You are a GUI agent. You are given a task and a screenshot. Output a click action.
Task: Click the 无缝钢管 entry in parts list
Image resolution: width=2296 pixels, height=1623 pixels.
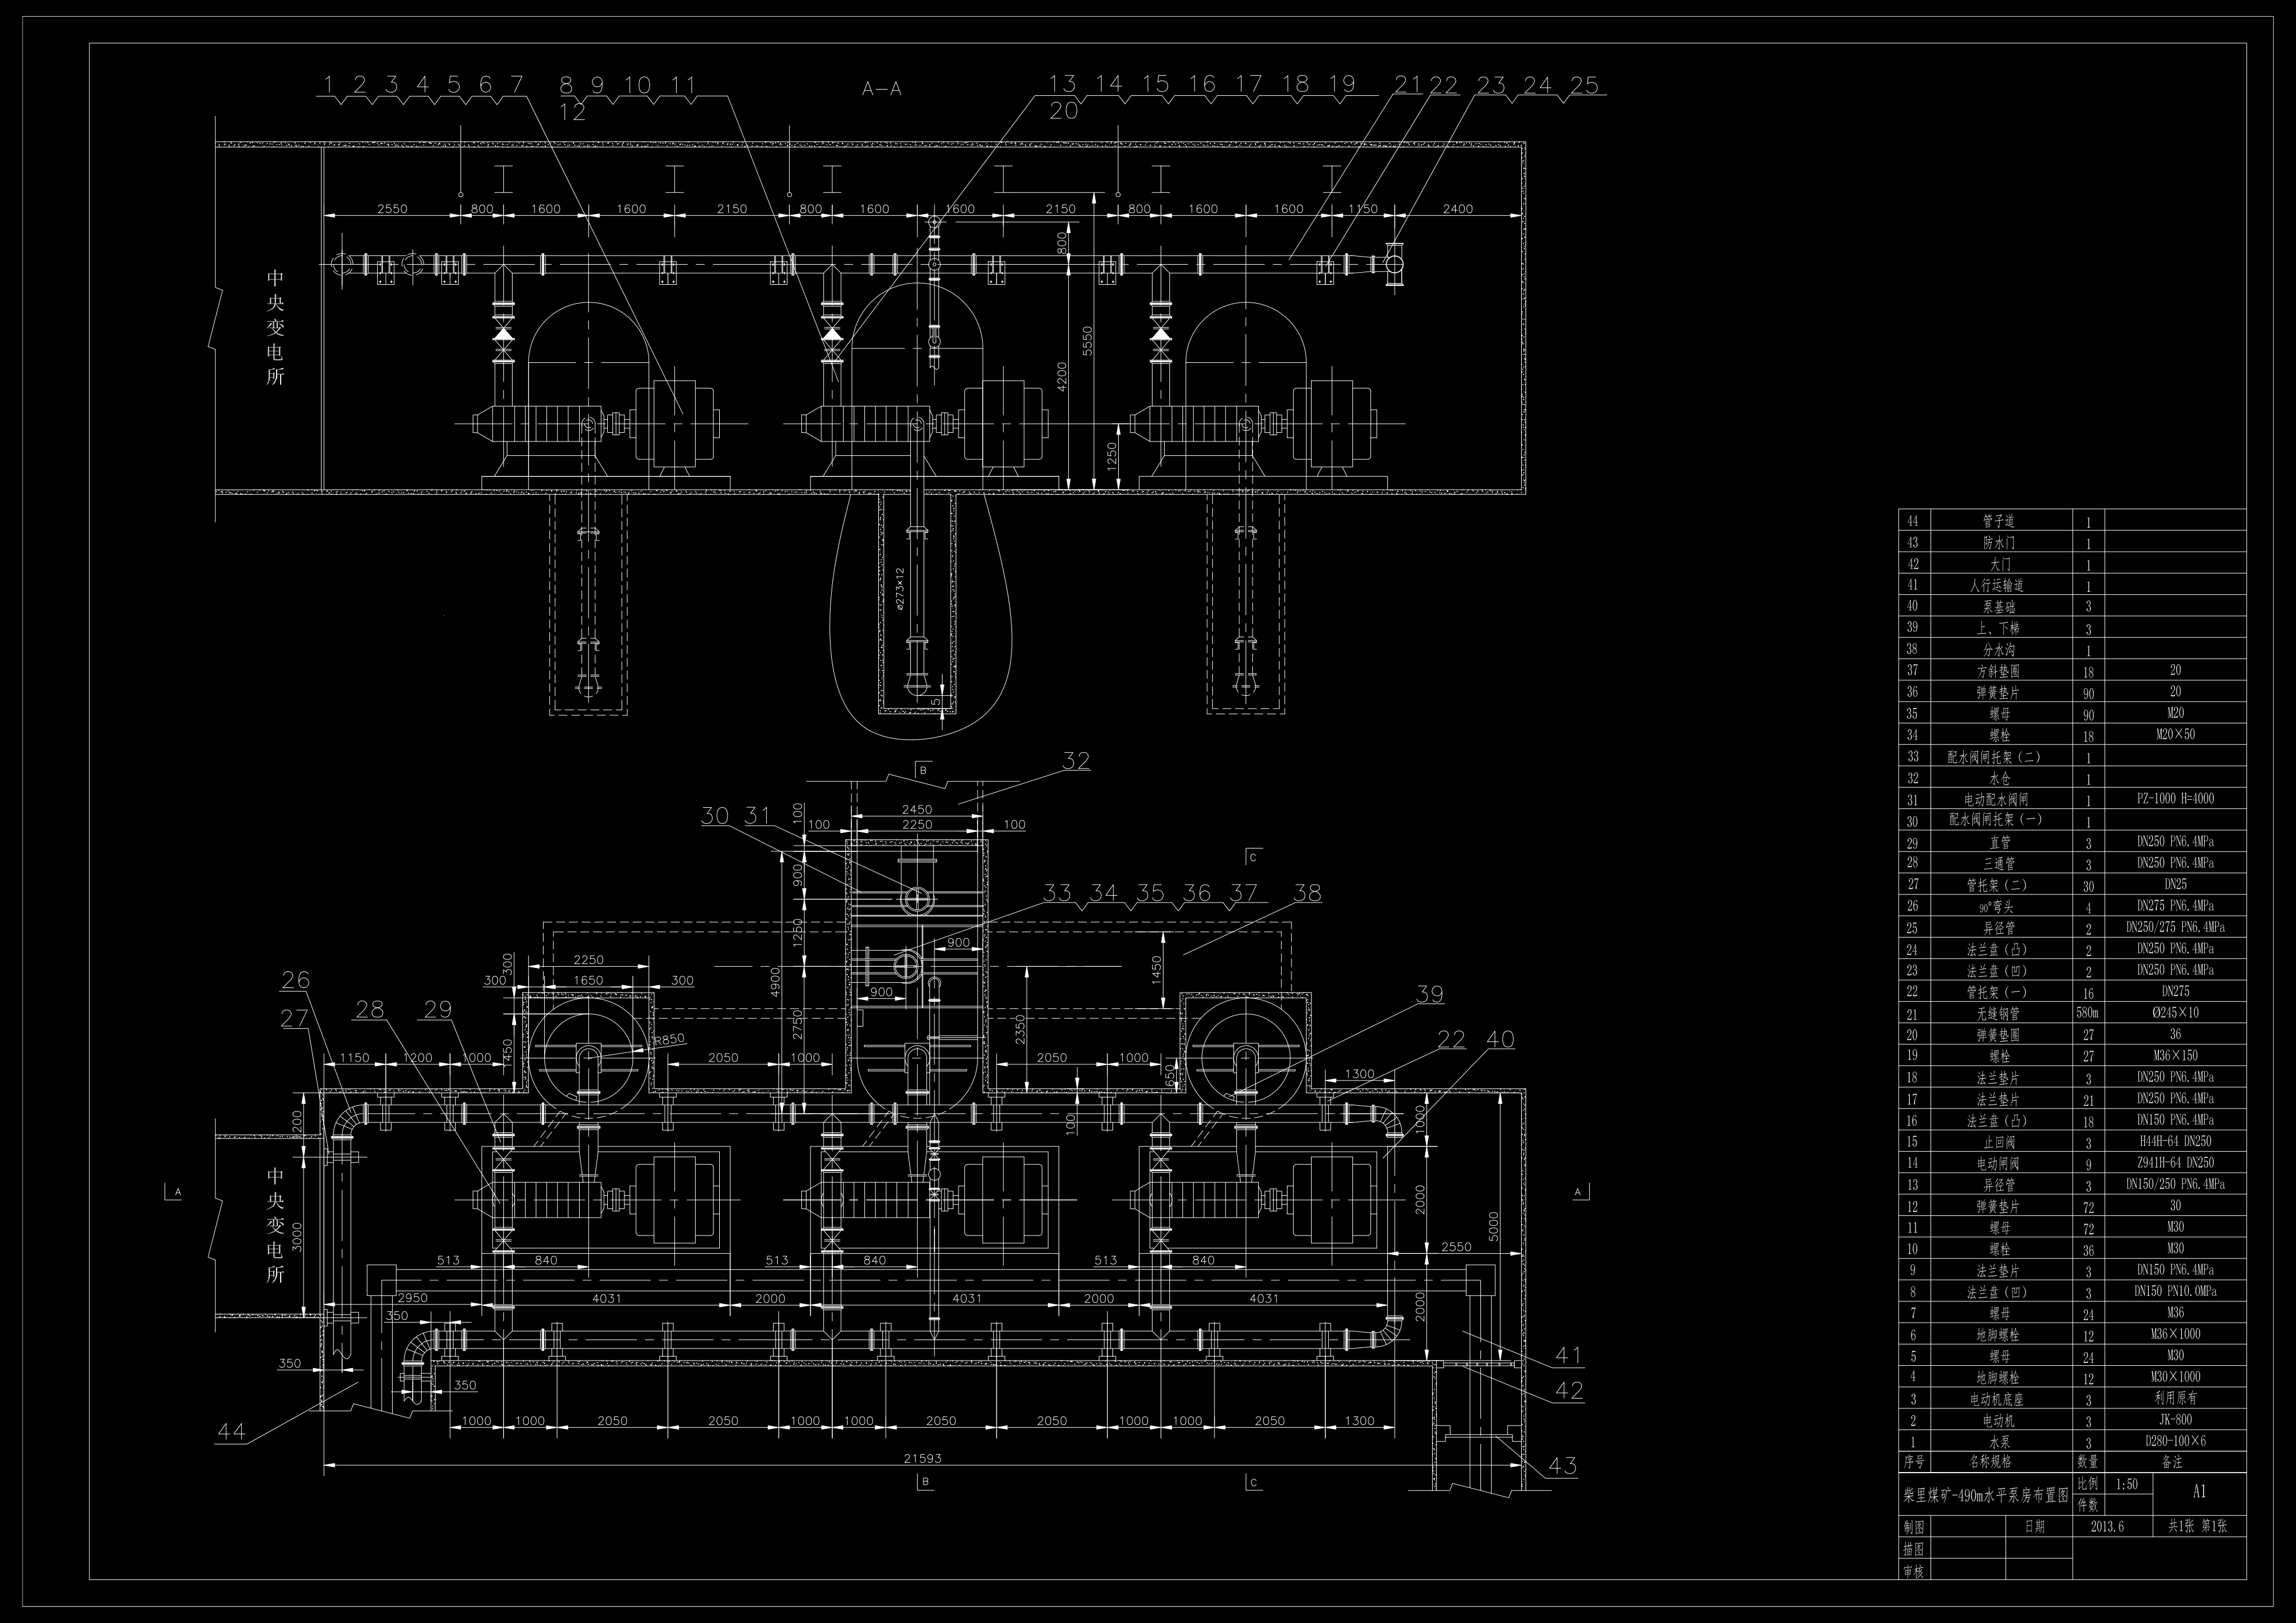1997,1013
